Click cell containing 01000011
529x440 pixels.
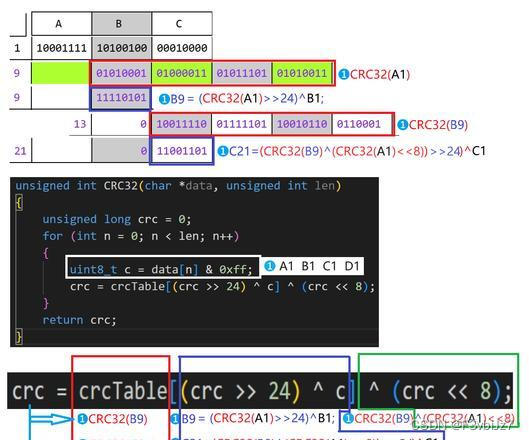tap(182, 73)
